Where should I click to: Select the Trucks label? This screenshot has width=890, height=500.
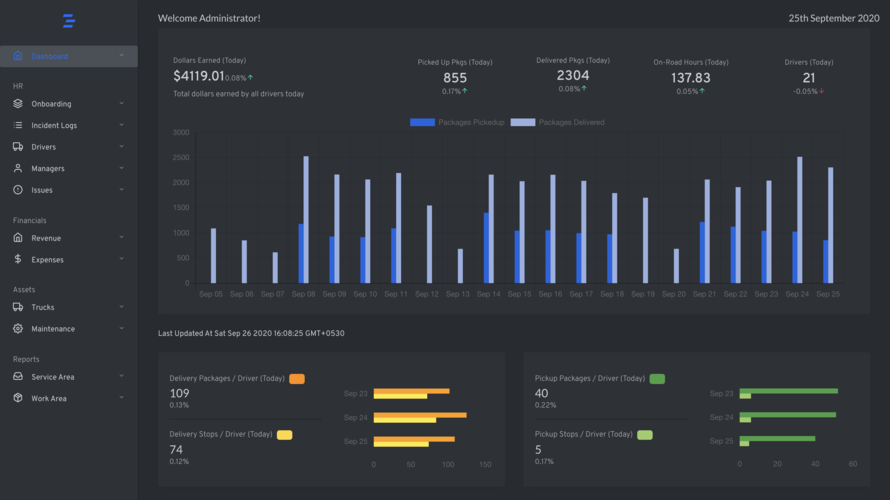43,308
